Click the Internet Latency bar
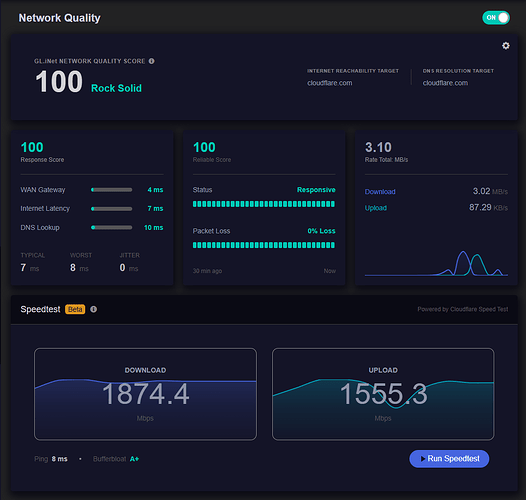 coord(111,209)
